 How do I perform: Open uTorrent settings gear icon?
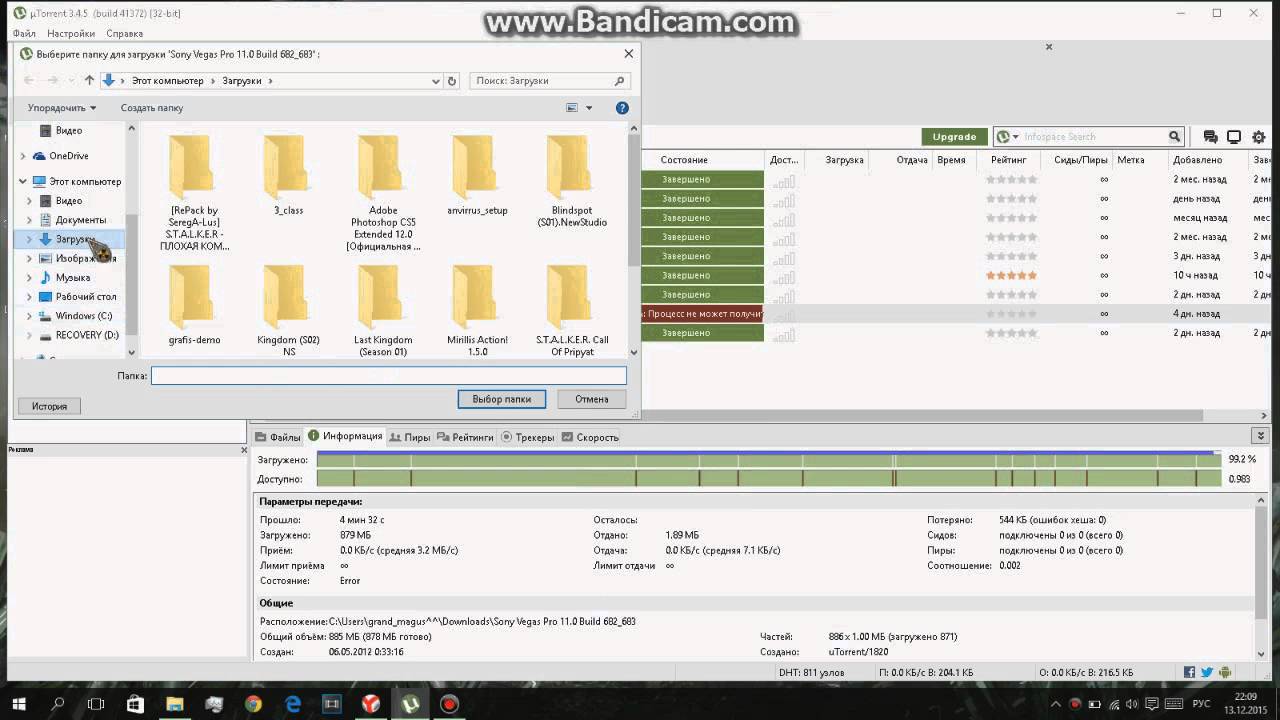pyautogui.click(x=1257, y=137)
